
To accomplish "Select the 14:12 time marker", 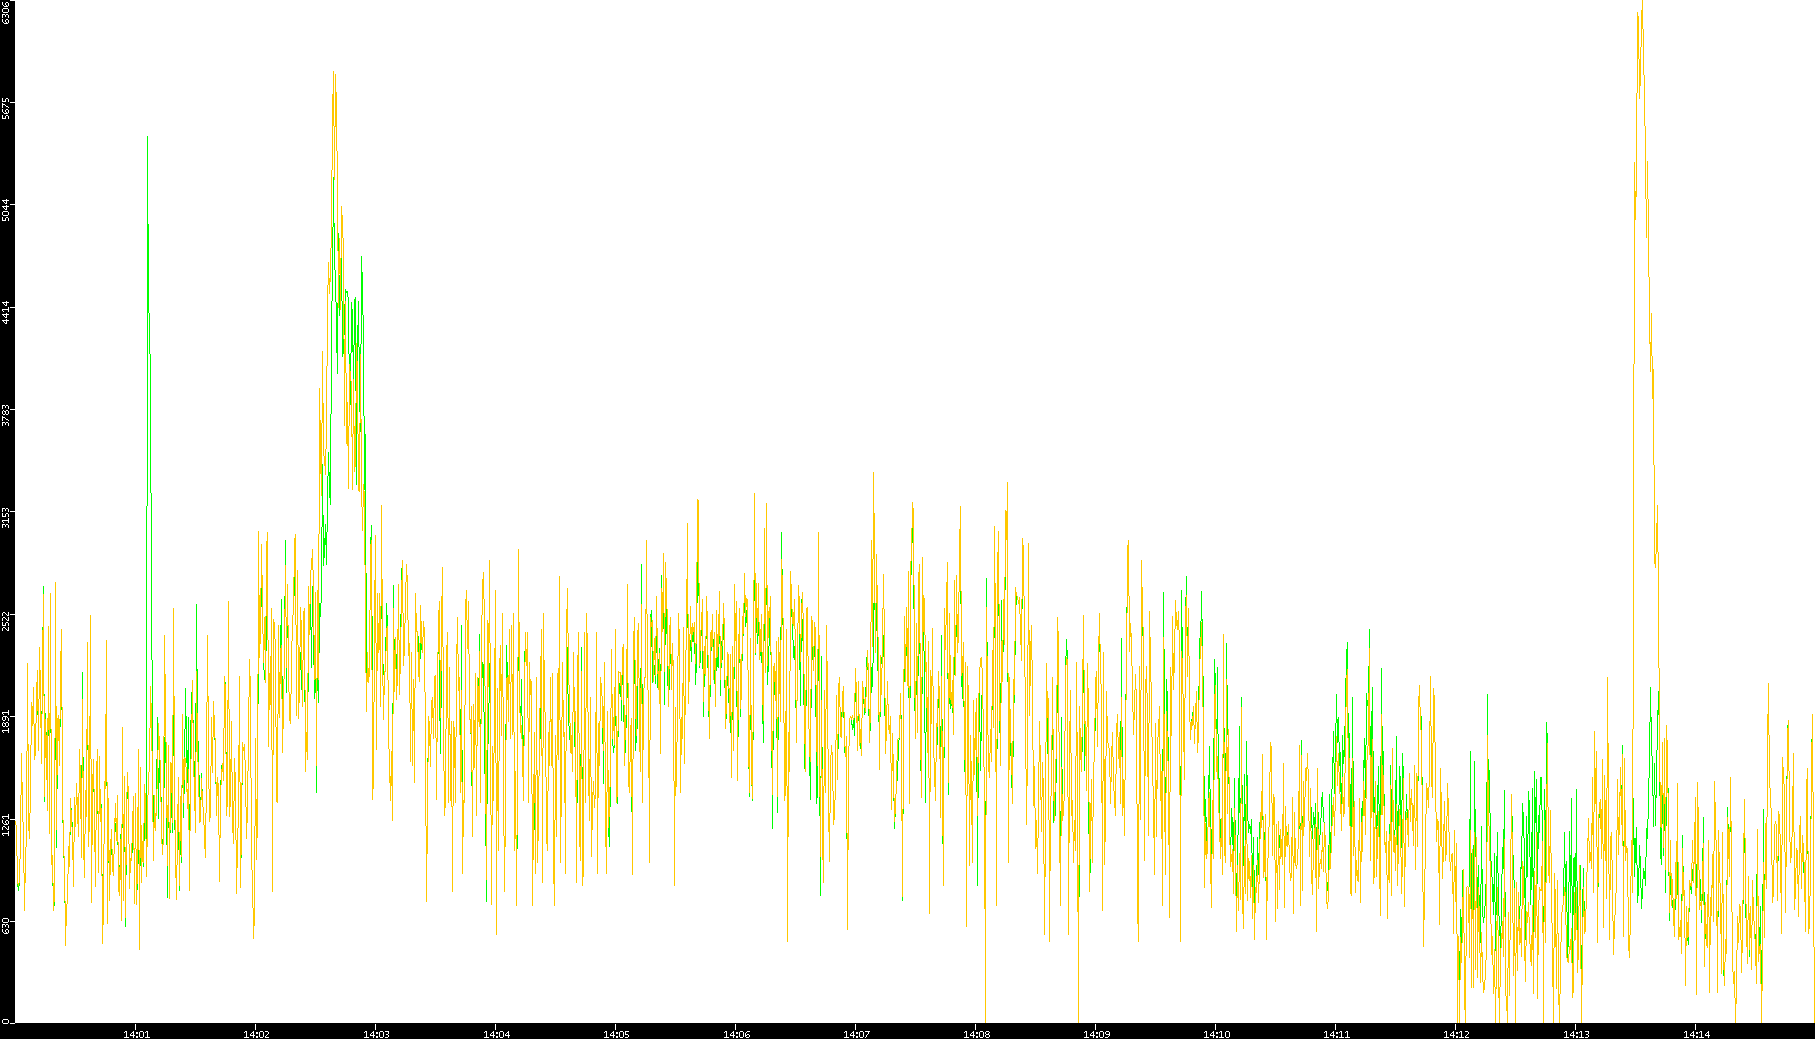I will (1456, 1033).
